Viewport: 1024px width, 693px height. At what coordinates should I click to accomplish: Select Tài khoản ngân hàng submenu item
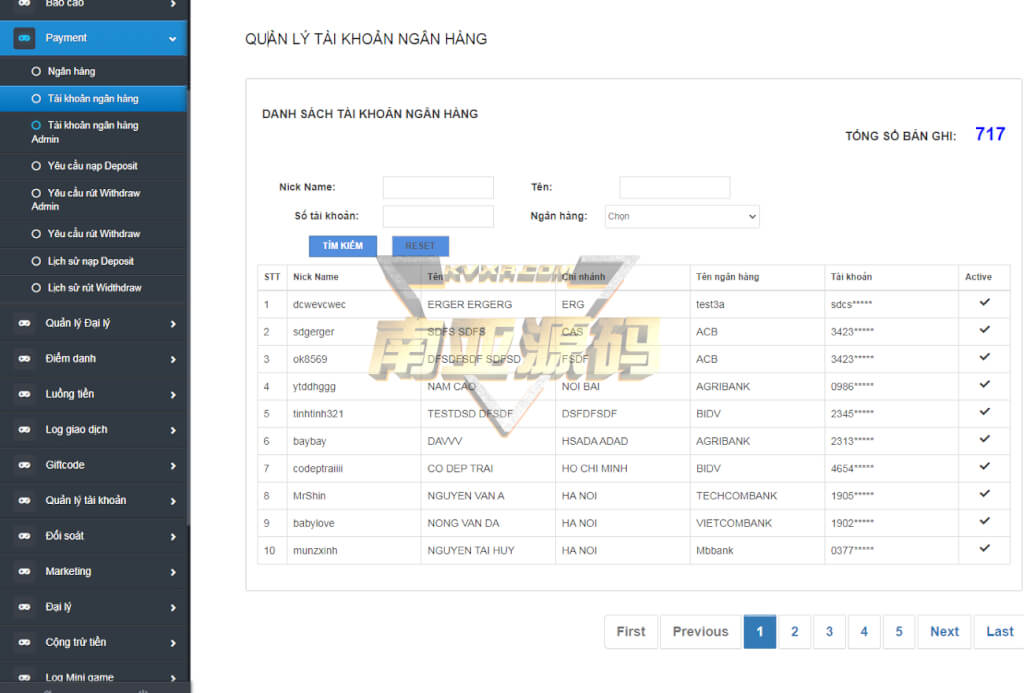click(93, 99)
